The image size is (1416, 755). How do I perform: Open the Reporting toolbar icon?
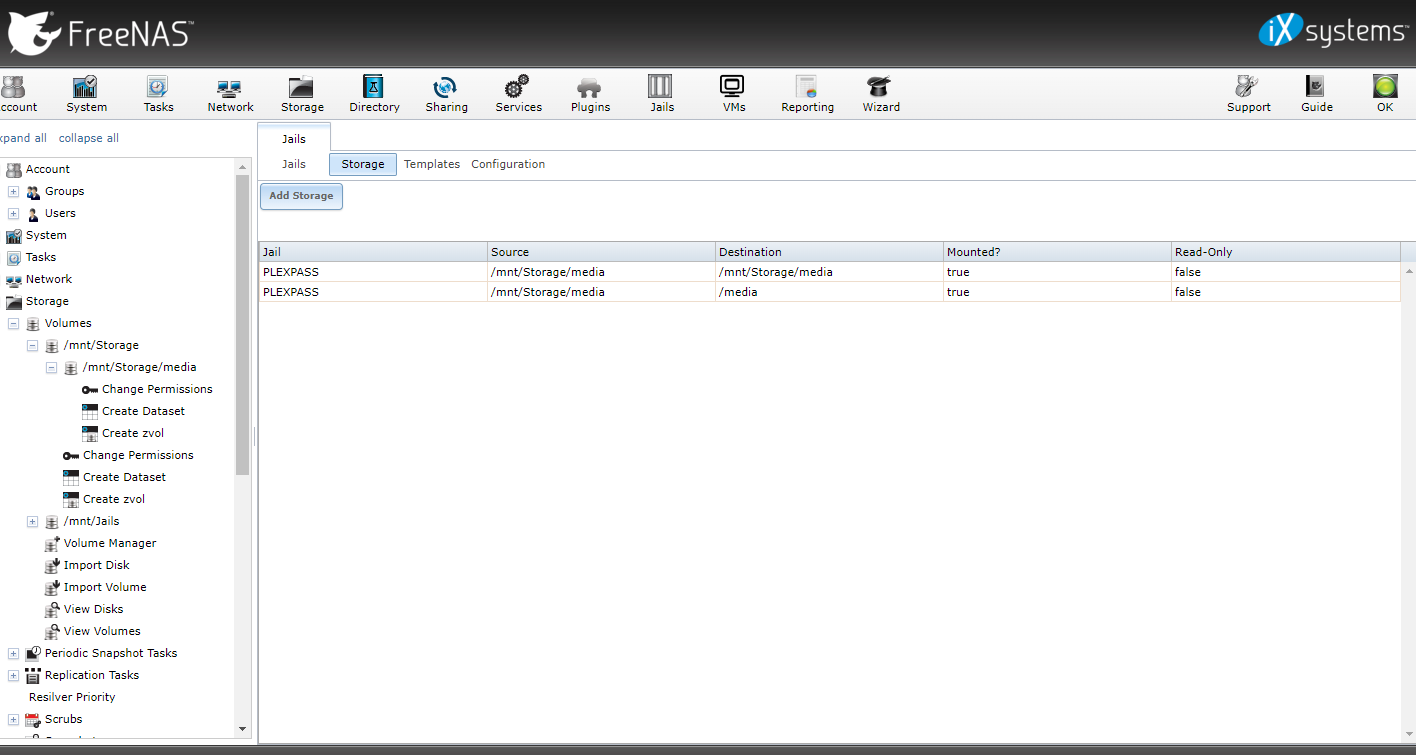click(x=807, y=88)
